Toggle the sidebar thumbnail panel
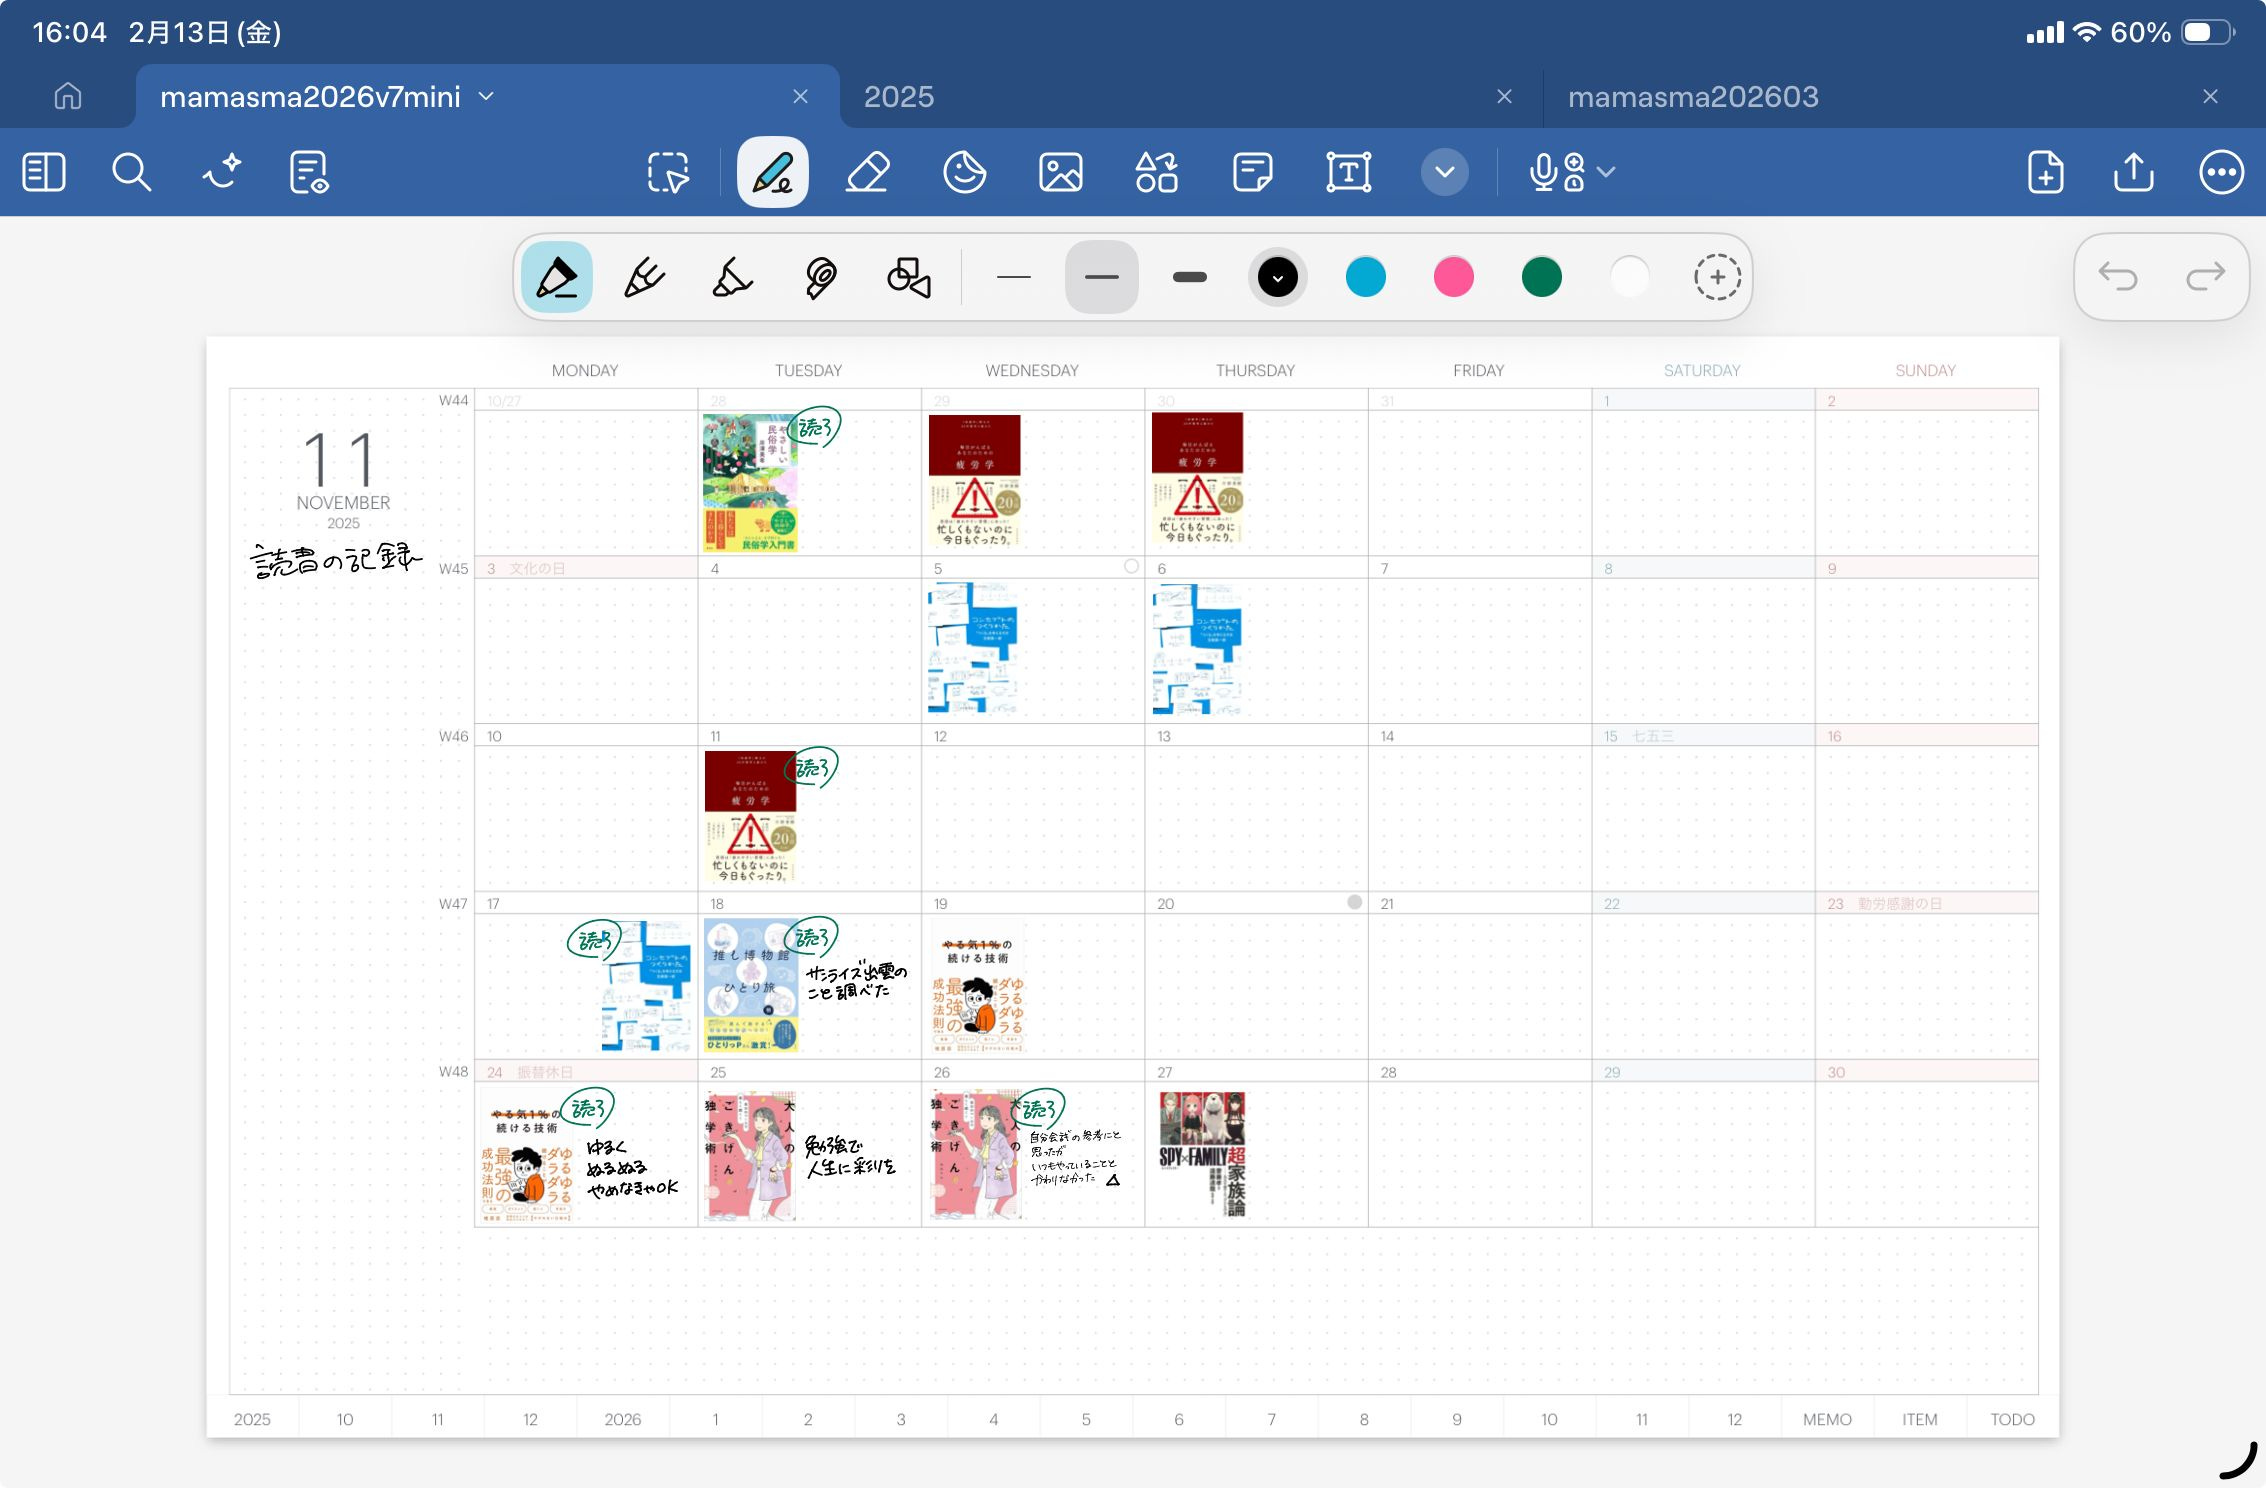The image size is (2266, 1488). coord(44,172)
